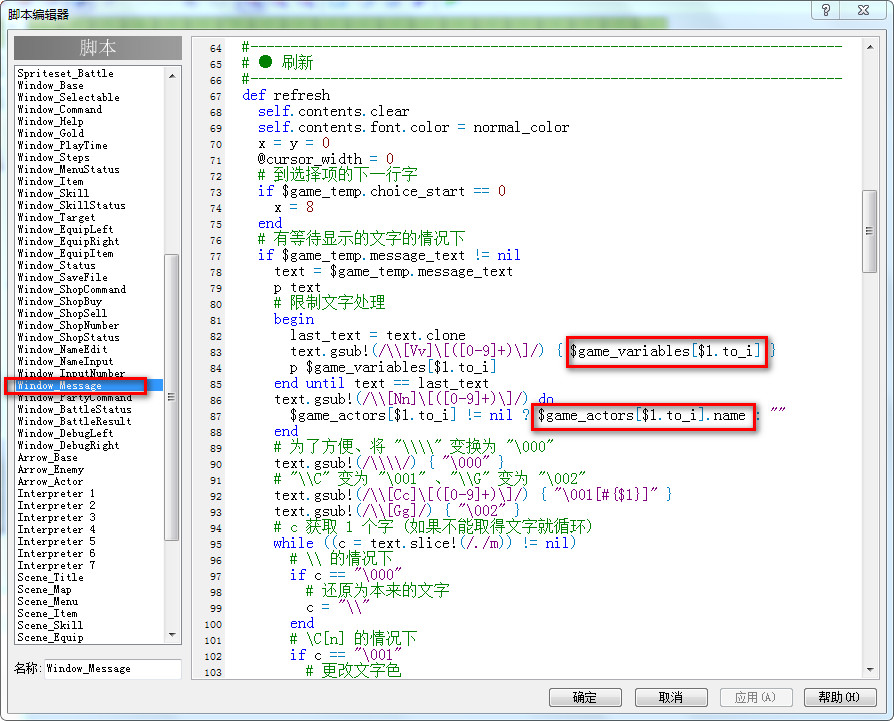
Task: Click the code editor scroll-up arrow
Action: pyautogui.click(x=869, y=47)
